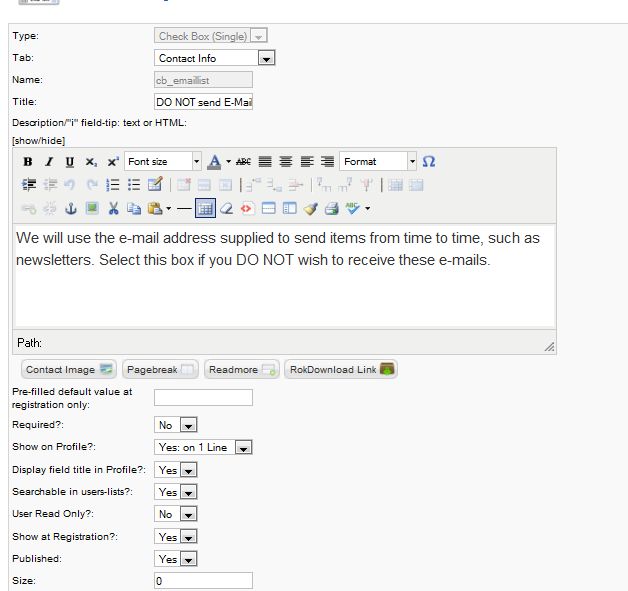Screen dimensions: 628x591
Task: Click the paste clipboard icon
Action: (155, 209)
